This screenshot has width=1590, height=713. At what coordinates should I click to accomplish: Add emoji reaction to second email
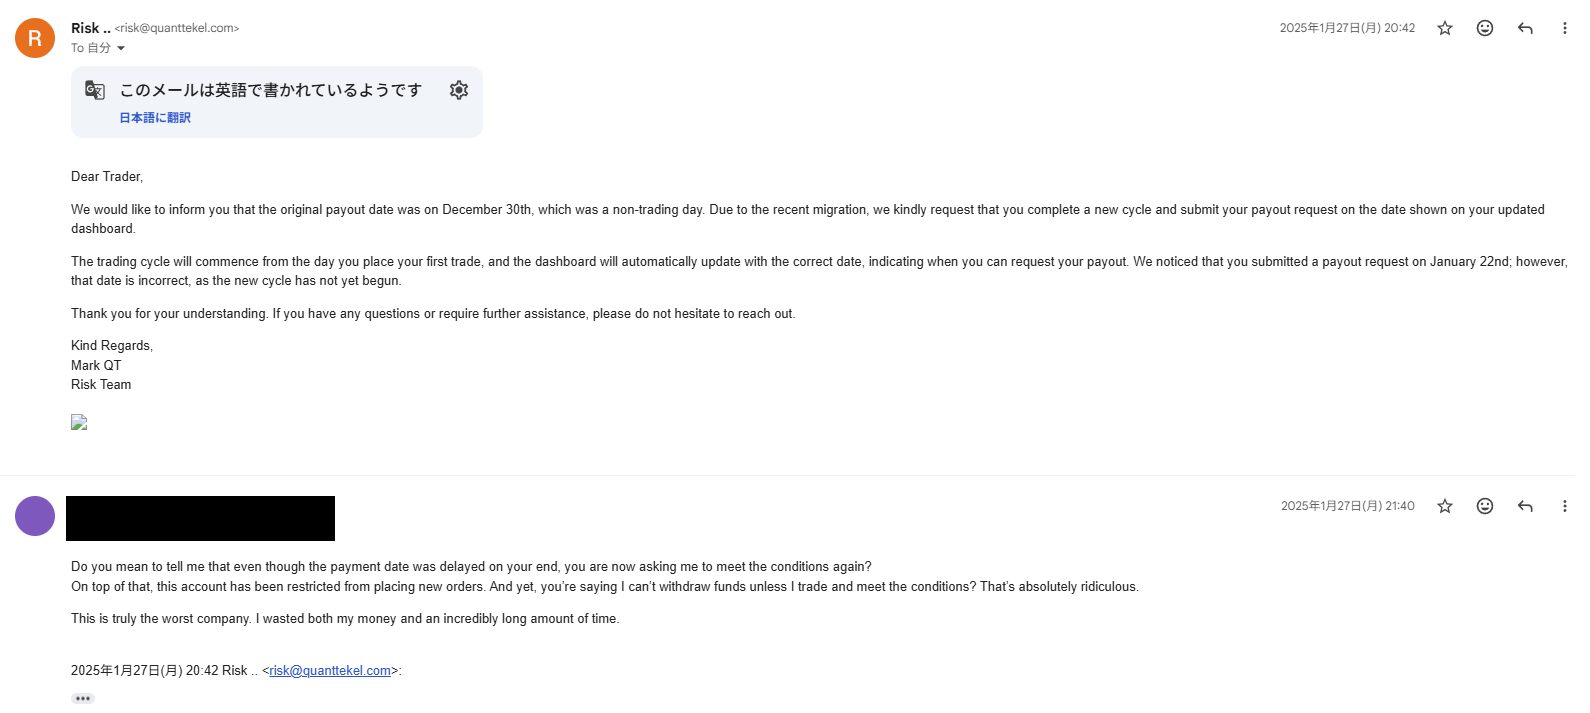coord(1485,506)
